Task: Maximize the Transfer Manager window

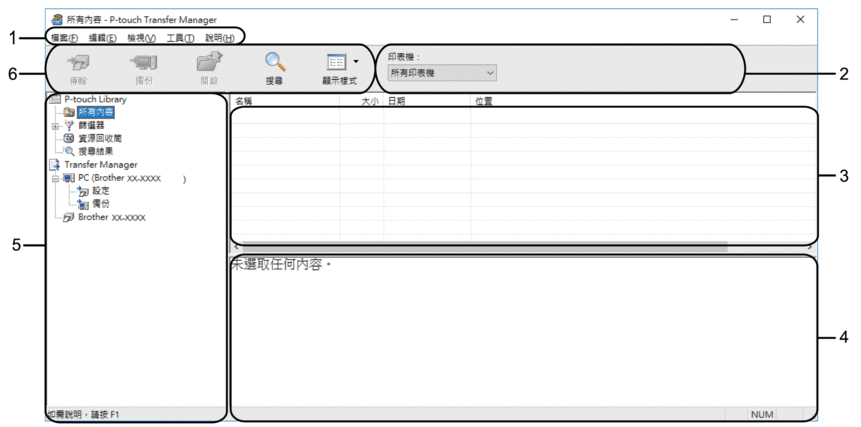Action: pyautogui.click(x=767, y=20)
